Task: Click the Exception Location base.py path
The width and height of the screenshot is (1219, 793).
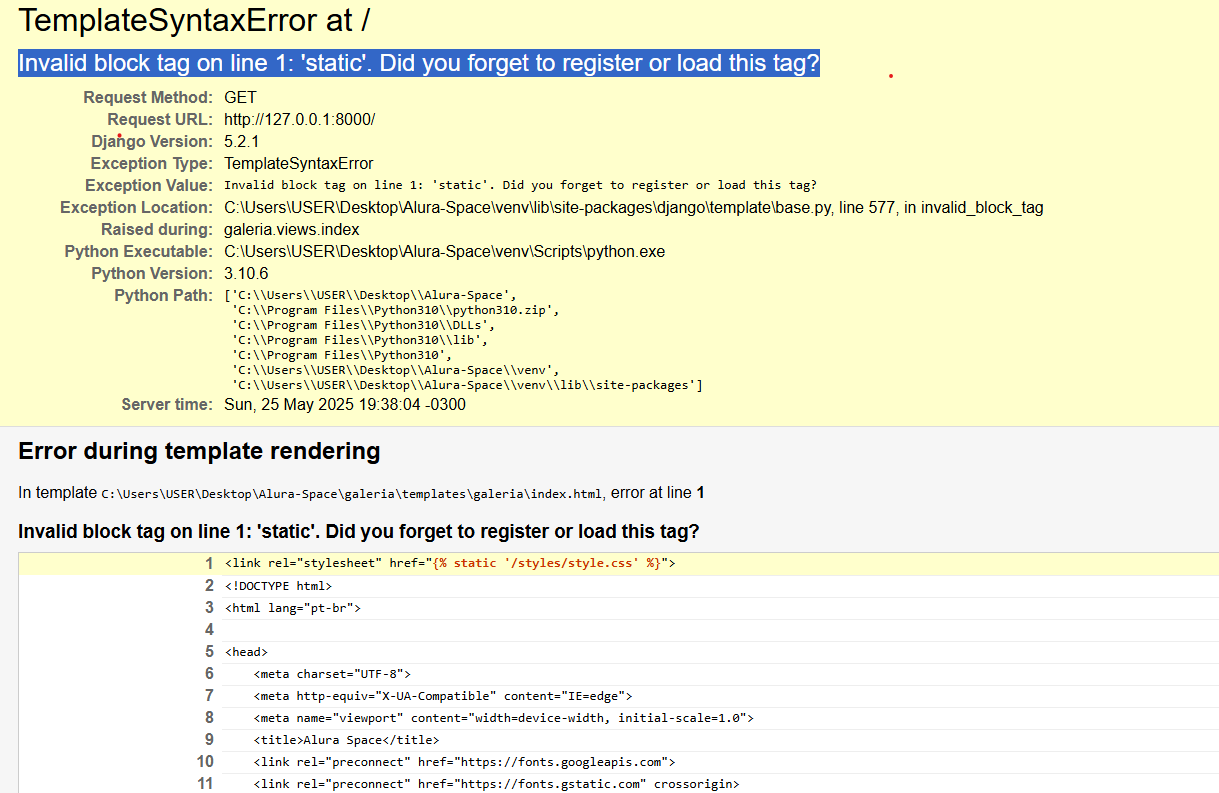Action: [633, 207]
